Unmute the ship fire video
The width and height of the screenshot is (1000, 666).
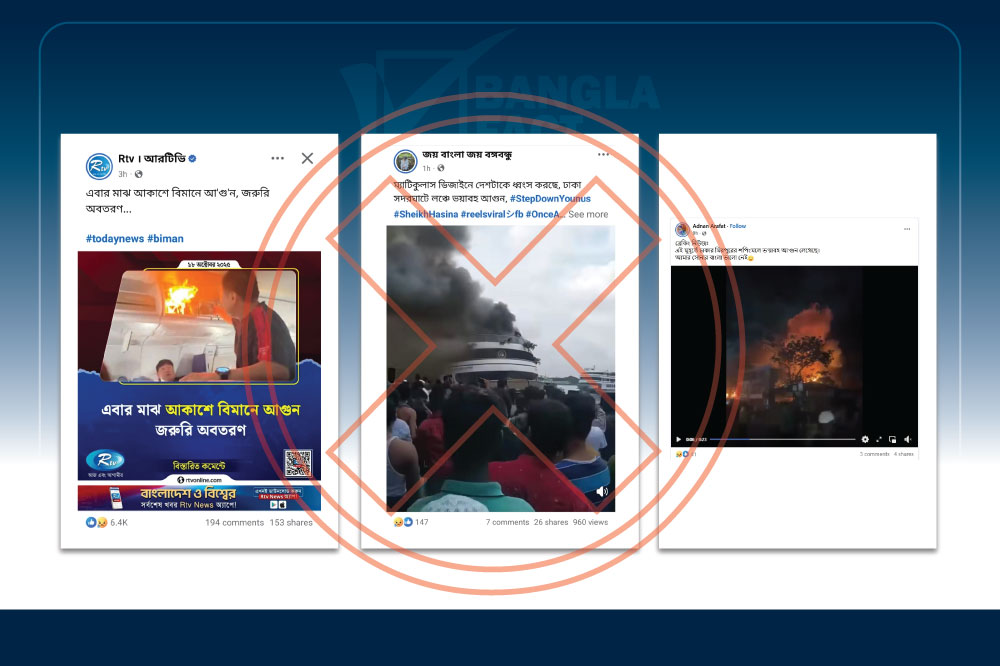point(602,492)
